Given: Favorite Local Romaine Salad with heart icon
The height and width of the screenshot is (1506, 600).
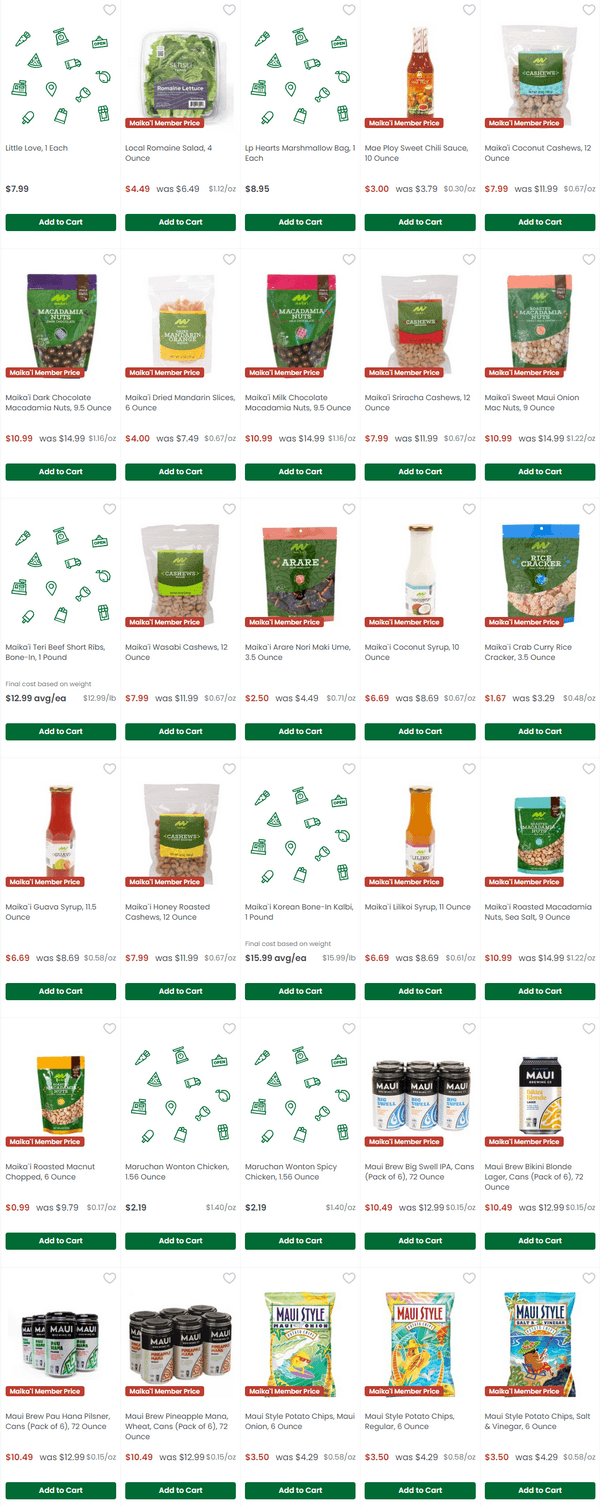Looking at the screenshot, I should click(229, 10).
